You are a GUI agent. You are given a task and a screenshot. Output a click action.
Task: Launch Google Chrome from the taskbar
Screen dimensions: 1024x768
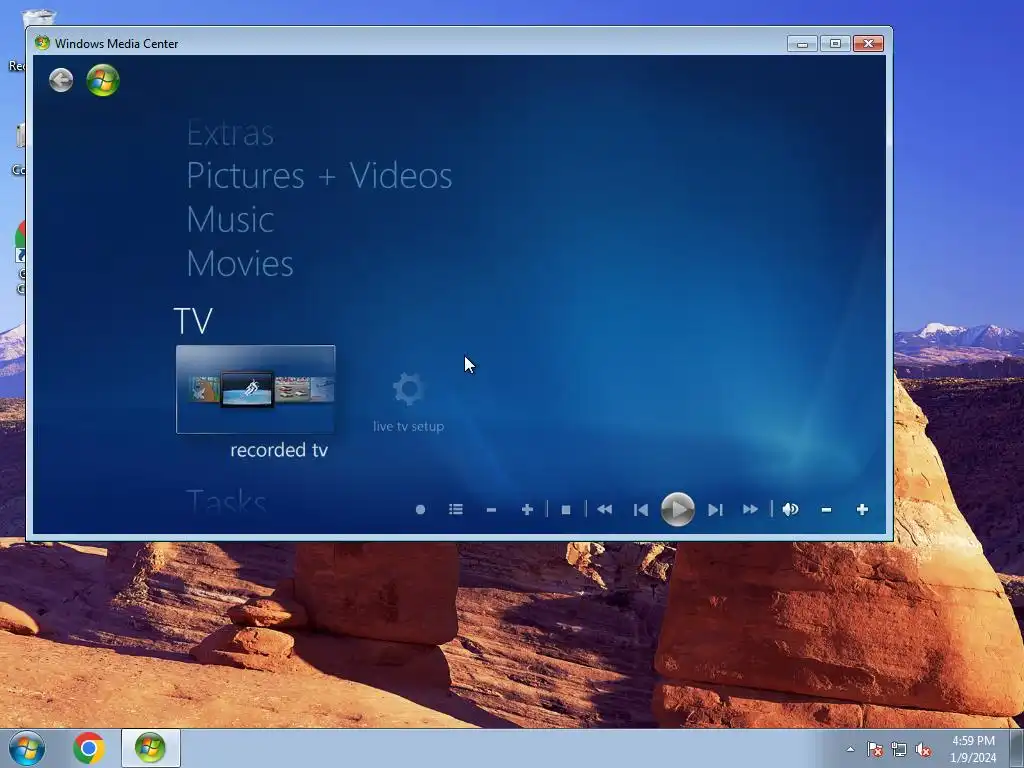[x=89, y=748]
